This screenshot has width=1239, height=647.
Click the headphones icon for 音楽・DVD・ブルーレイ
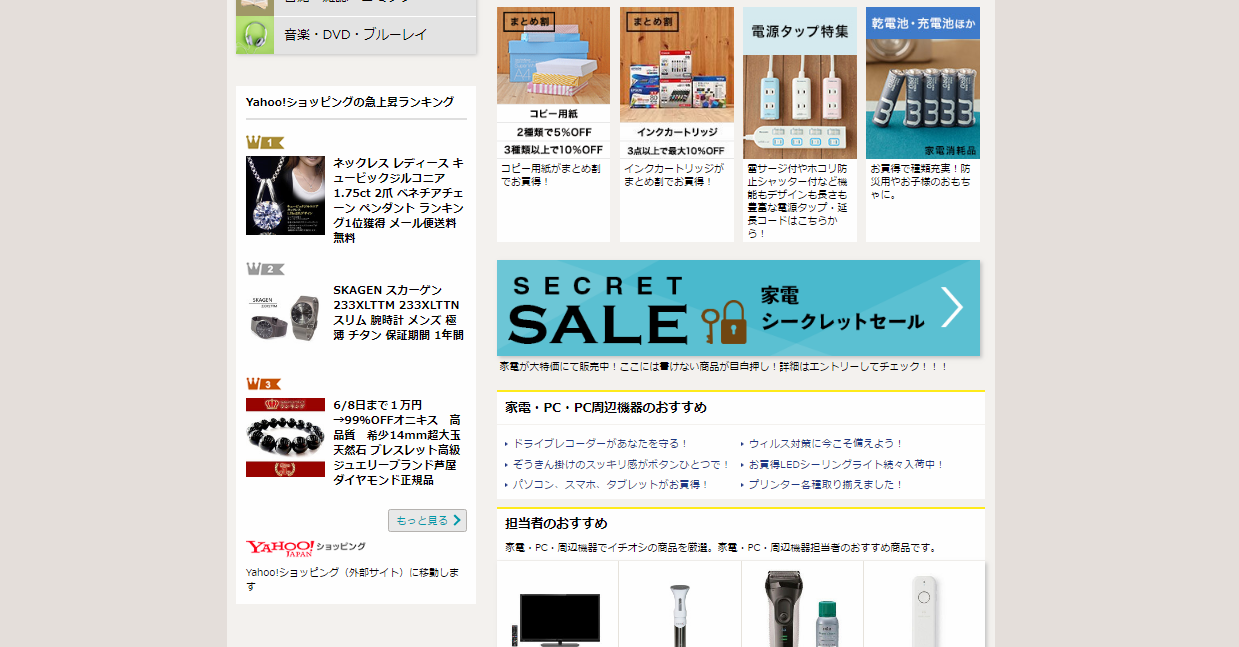point(254,35)
